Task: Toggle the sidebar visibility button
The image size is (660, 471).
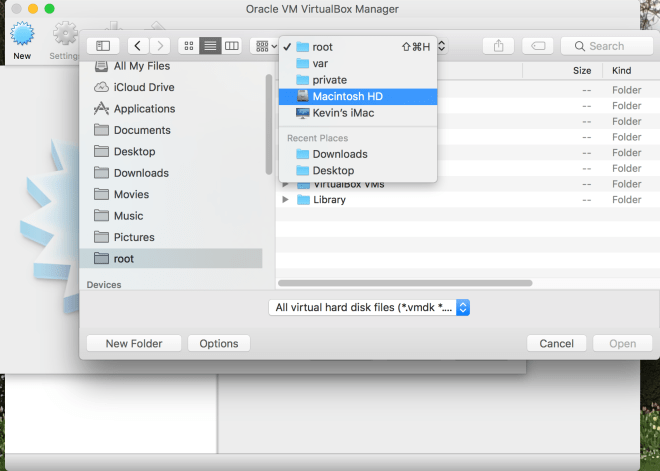Action: click(103, 46)
